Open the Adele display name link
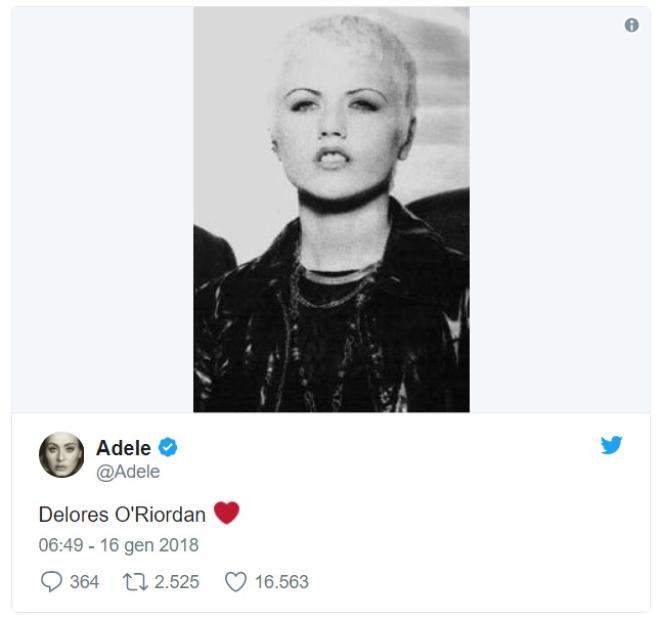The width and height of the screenshot is (661, 621). 124,448
